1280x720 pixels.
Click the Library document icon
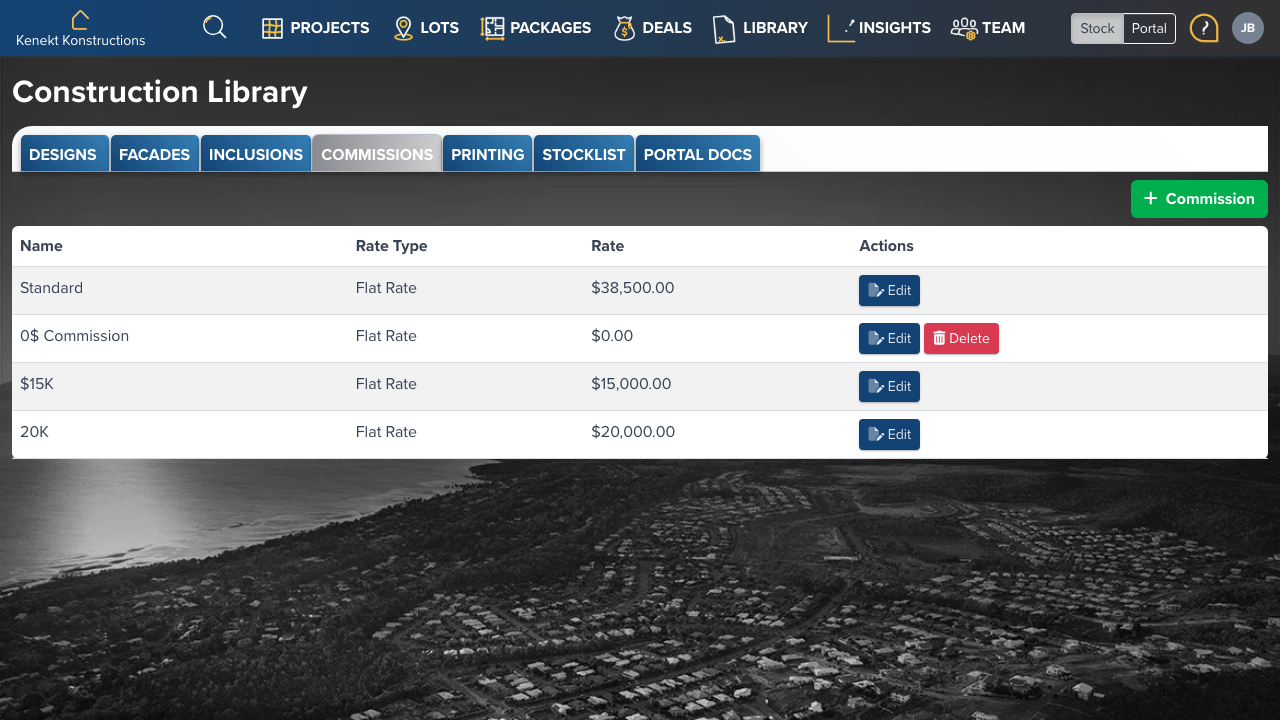(724, 29)
